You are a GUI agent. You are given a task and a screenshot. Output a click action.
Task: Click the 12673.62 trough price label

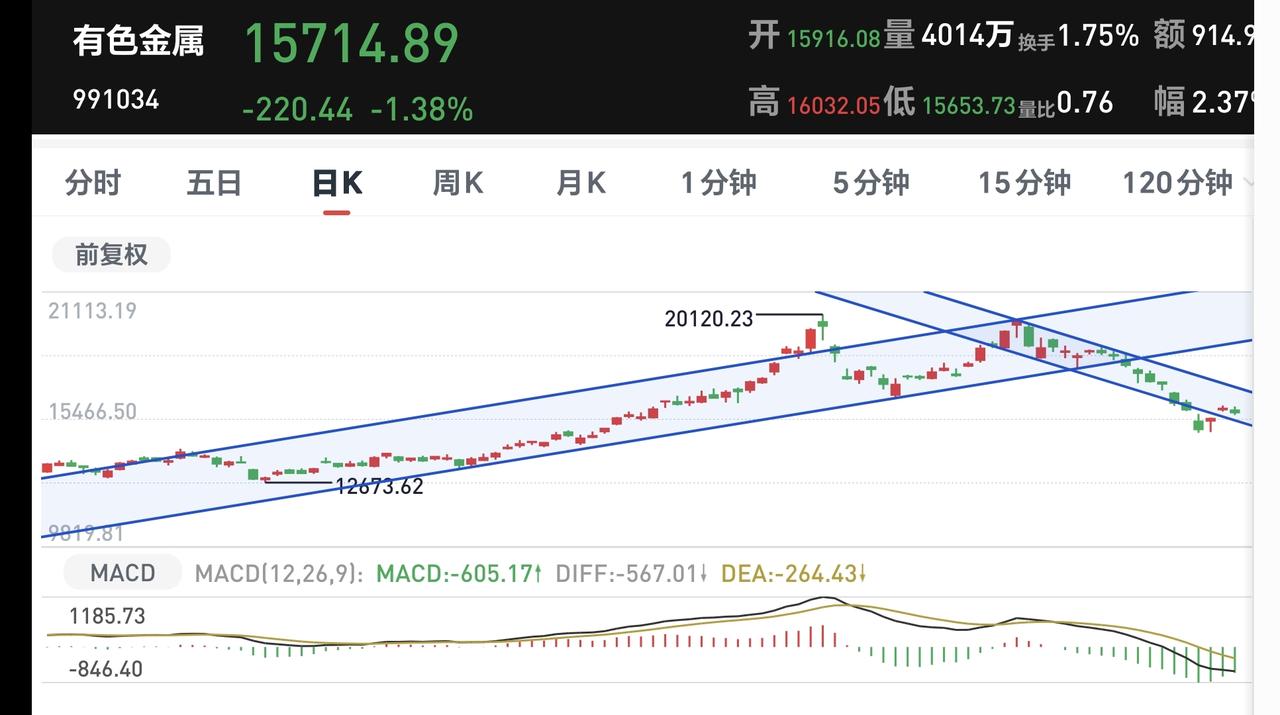(379, 487)
